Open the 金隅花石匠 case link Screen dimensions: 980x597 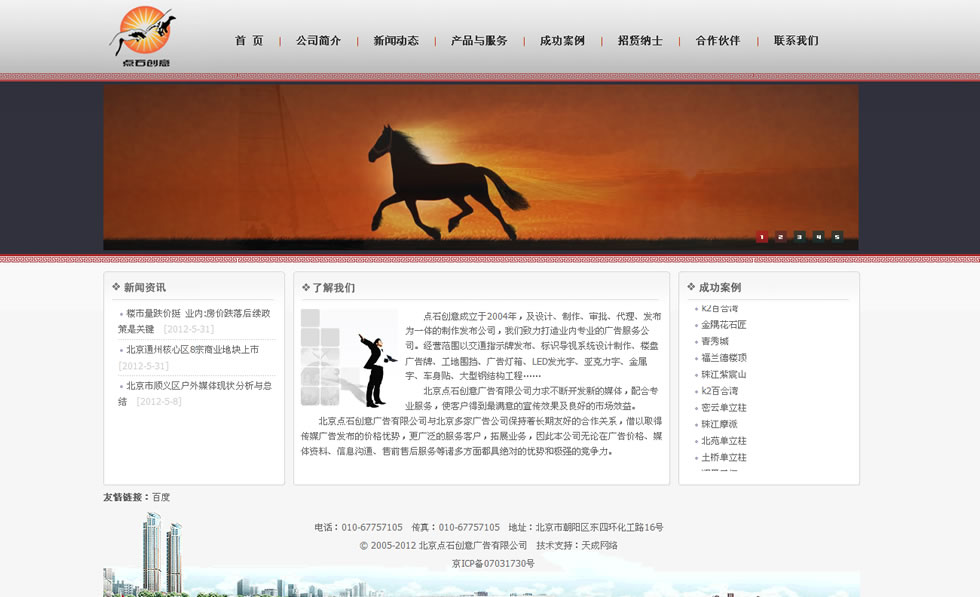(723, 325)
